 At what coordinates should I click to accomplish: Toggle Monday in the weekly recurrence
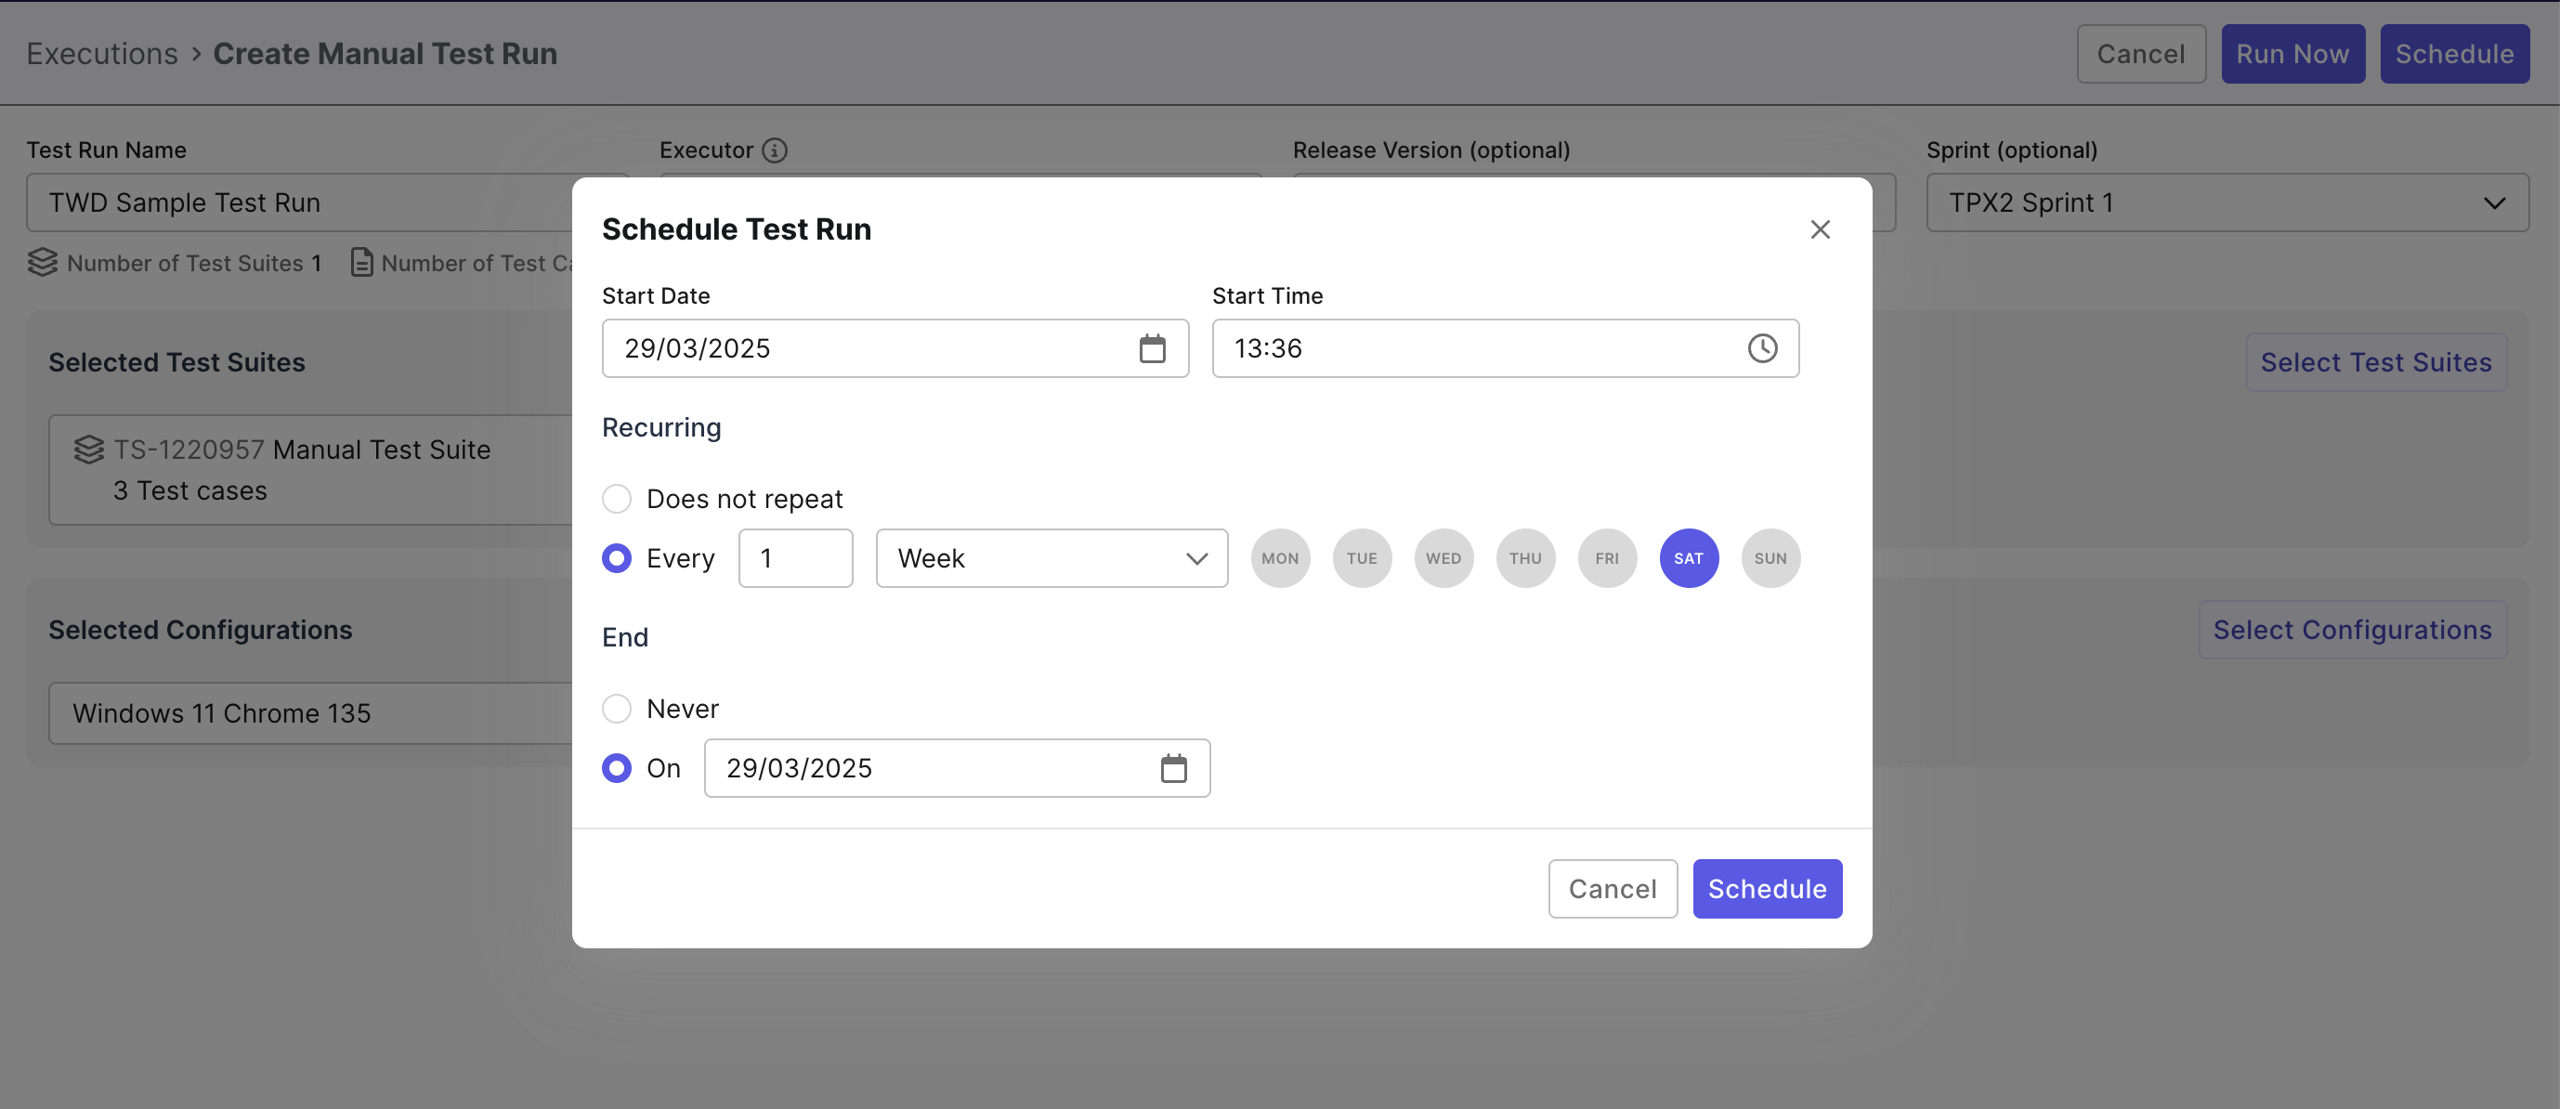(x=1280, y=558)
